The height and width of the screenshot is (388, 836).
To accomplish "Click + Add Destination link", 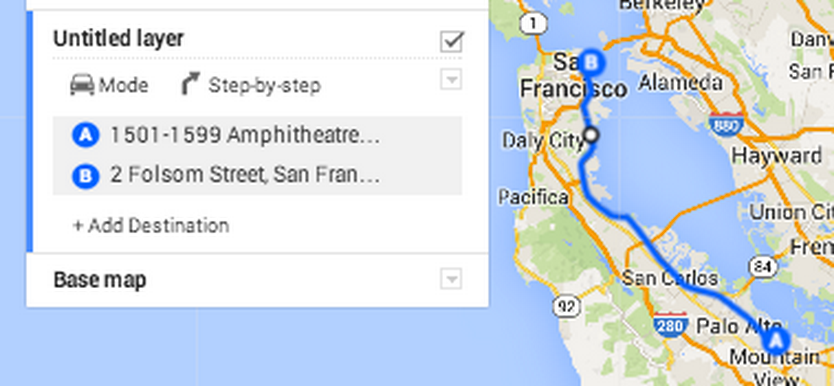I will [x=151, y=225].
